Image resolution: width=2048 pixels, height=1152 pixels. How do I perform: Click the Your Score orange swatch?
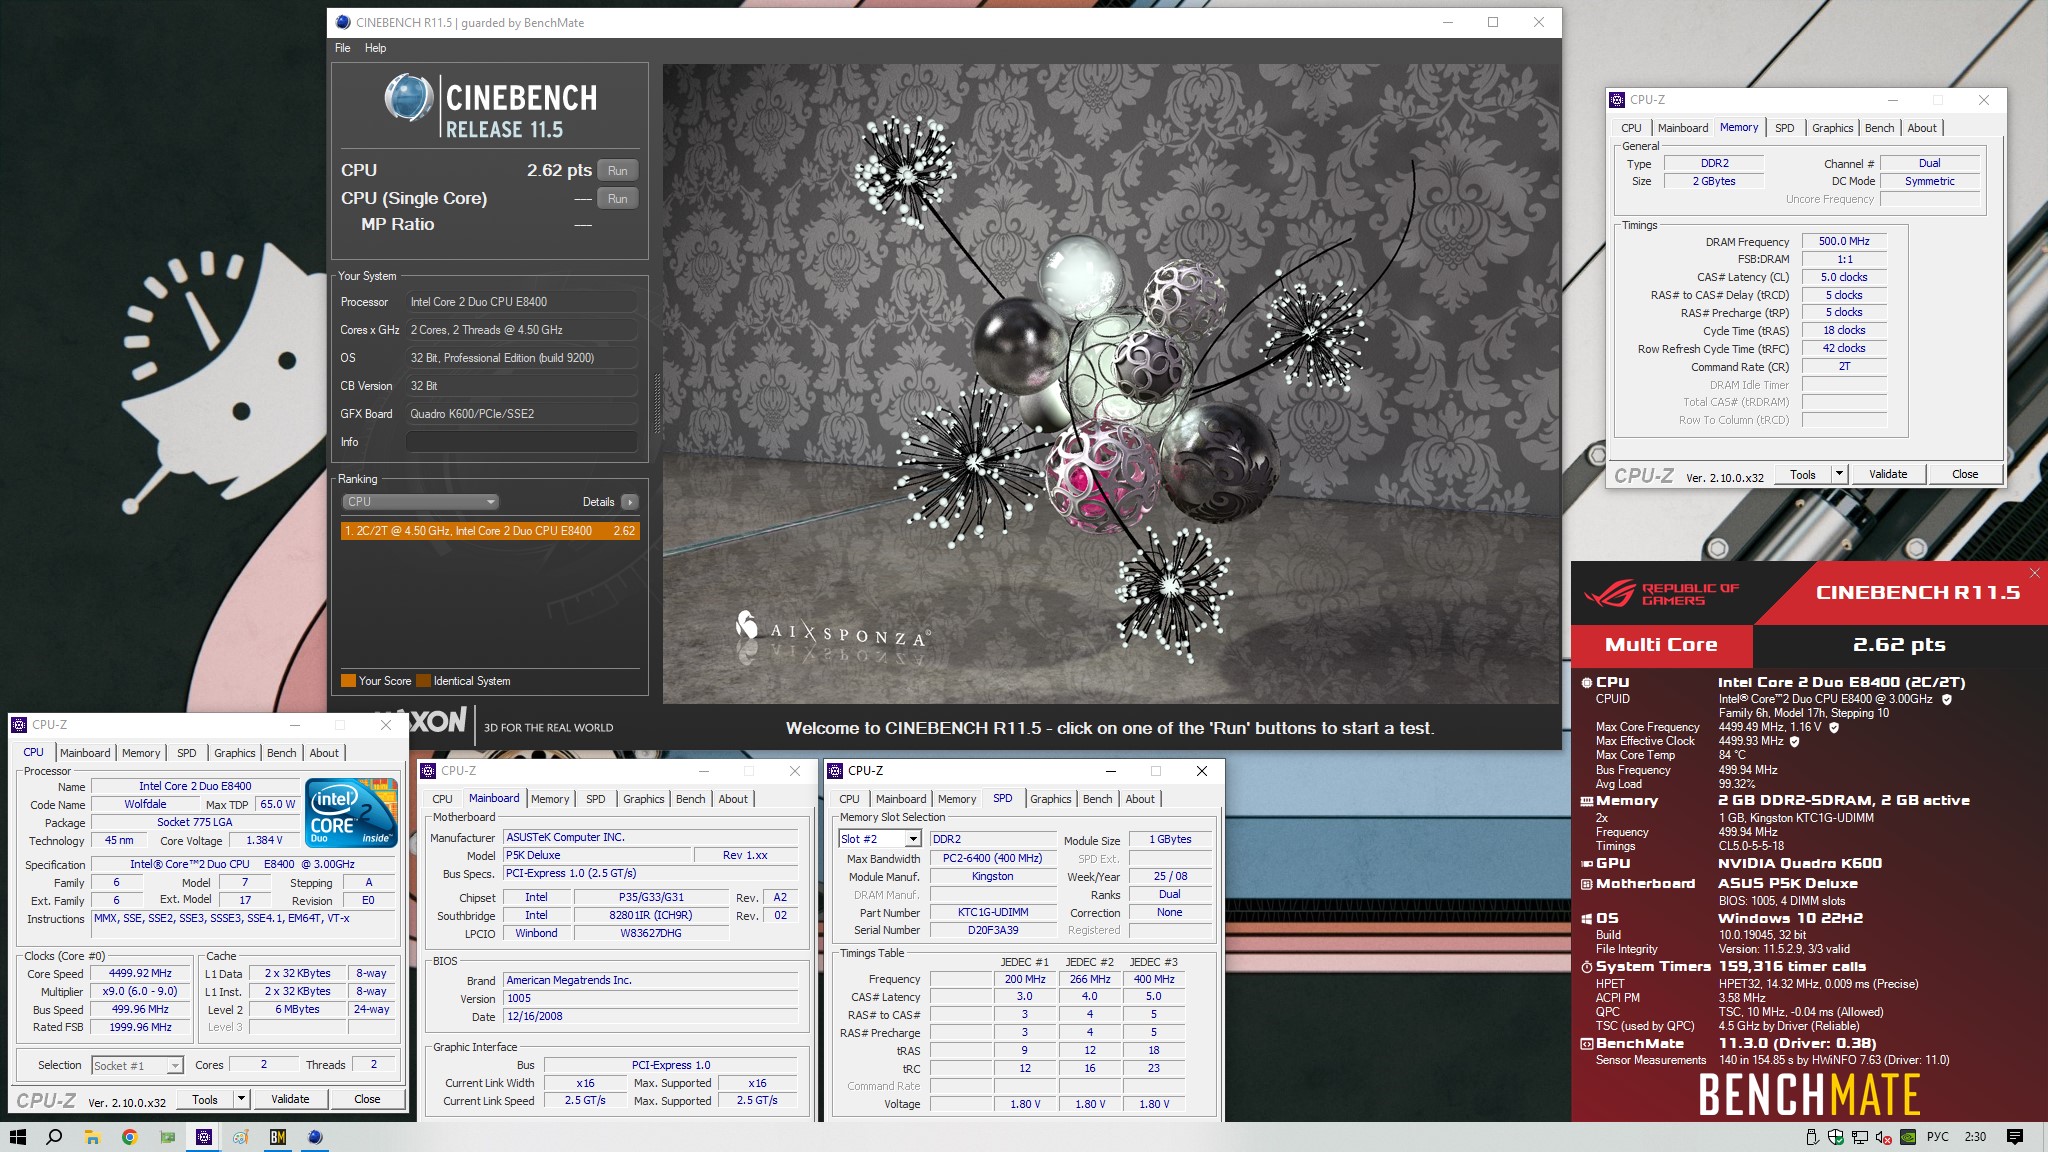[x=348, y=681]
